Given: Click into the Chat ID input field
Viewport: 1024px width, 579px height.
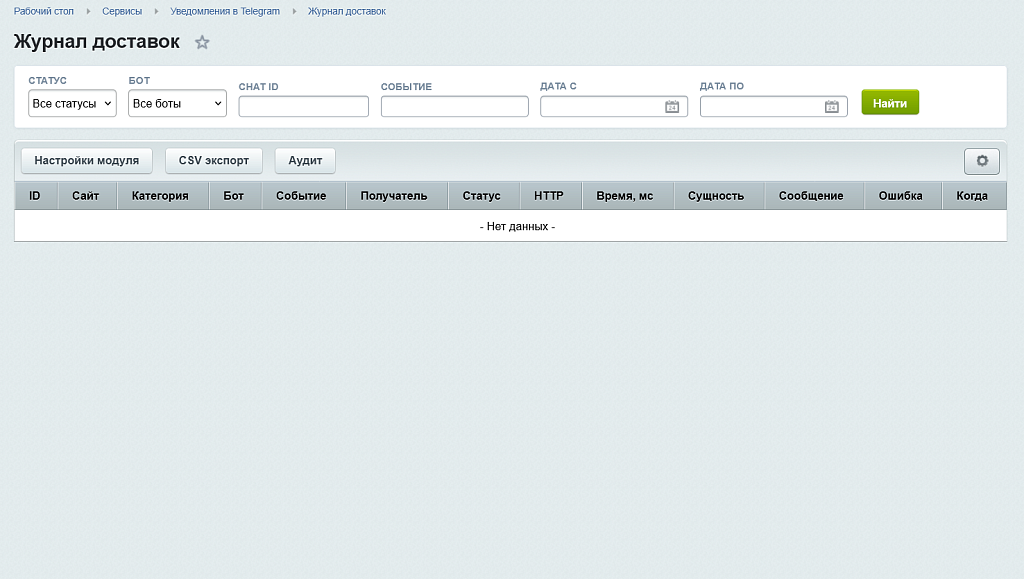Looking at the screenshot, I should (x=304, y=106).
